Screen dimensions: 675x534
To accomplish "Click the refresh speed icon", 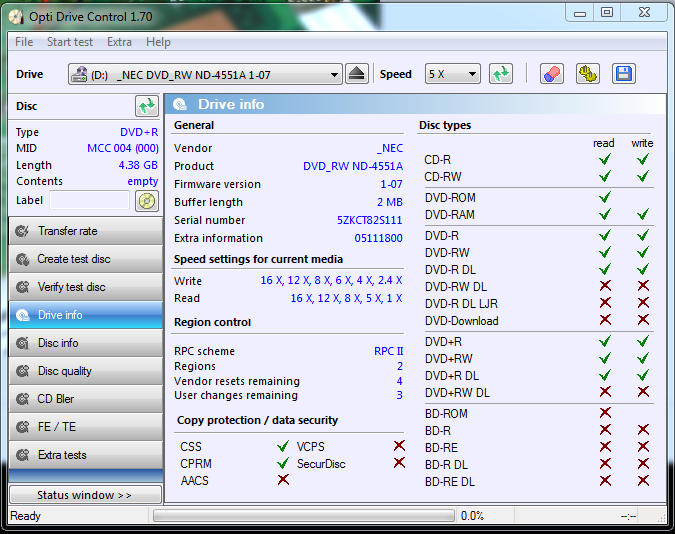I will [501, 74].
